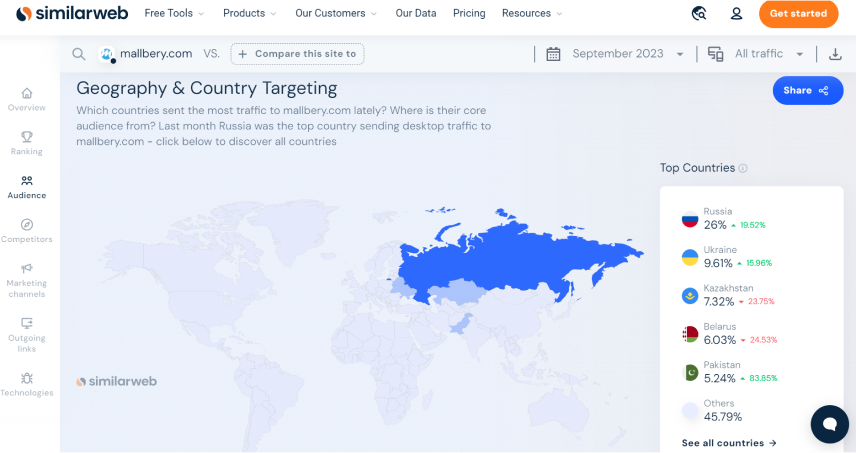
Task: Open Marketing channels in sidebar
Action: [27, 281]
